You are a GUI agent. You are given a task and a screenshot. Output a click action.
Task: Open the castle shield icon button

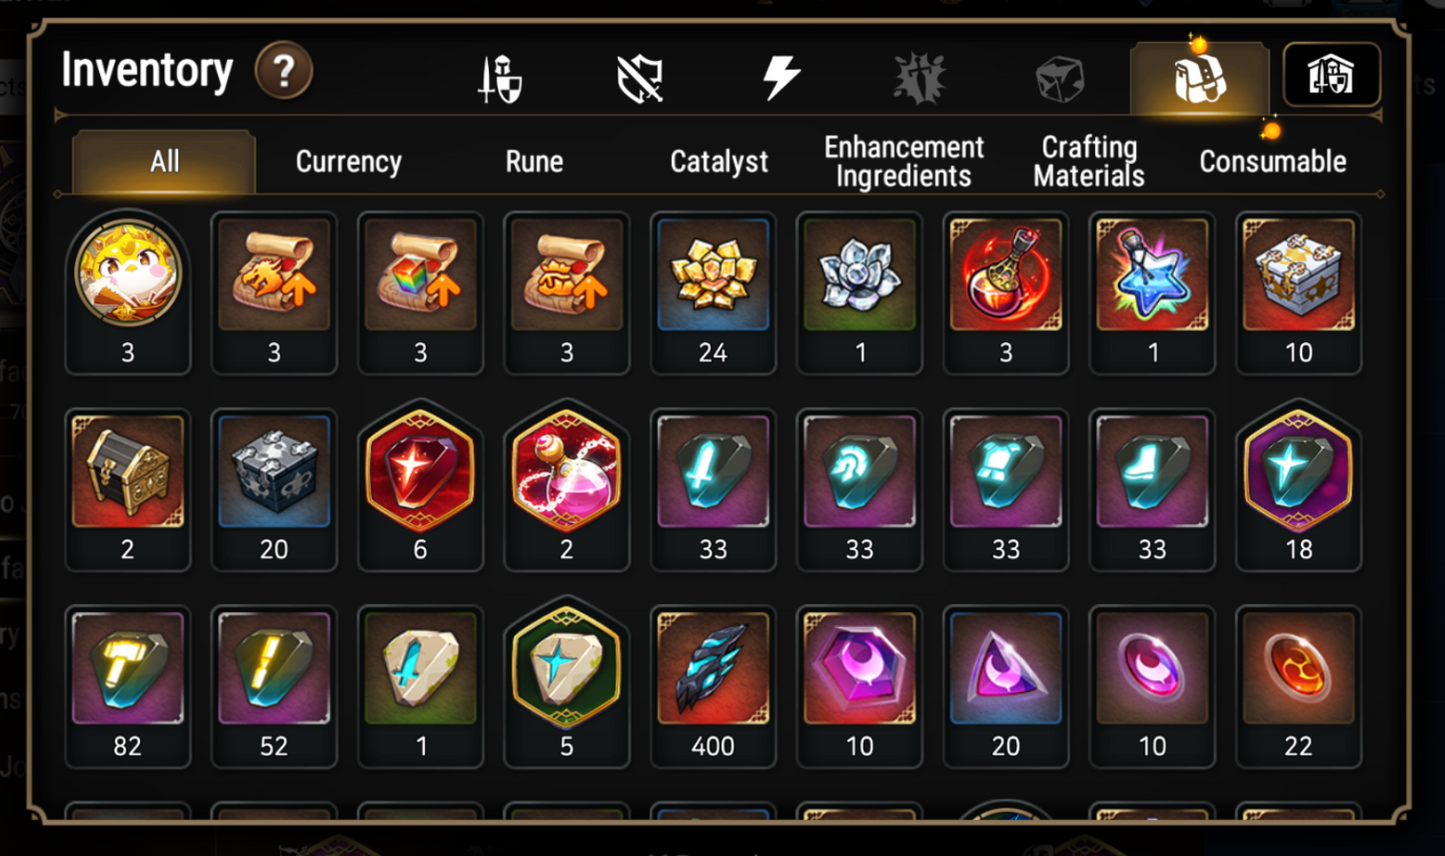pyautogui.click(x=1332, y=75)
